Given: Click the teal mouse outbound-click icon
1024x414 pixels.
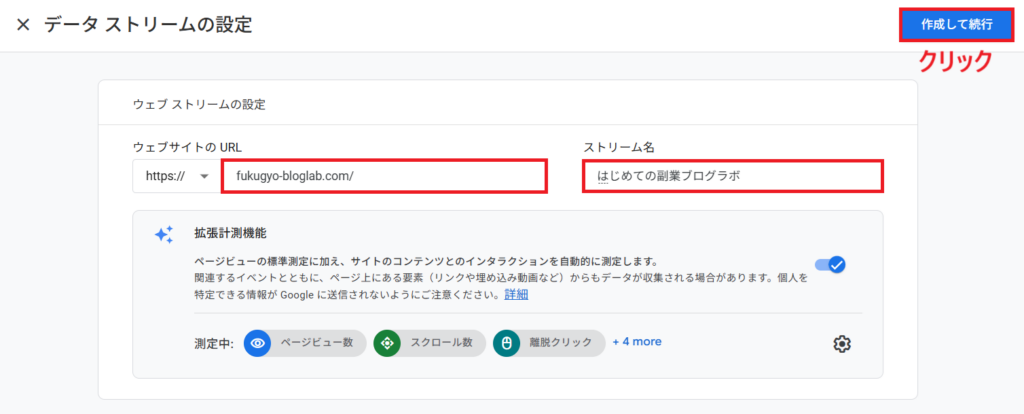Looking at the screenshot, I should pyautogui.click(x=506, y=343).
